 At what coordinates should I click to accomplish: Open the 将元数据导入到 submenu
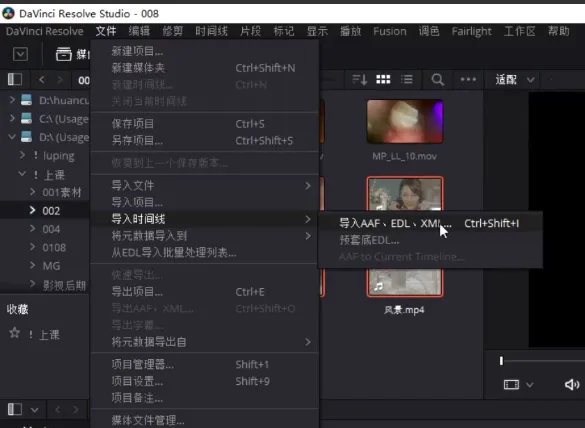[204, 235]
